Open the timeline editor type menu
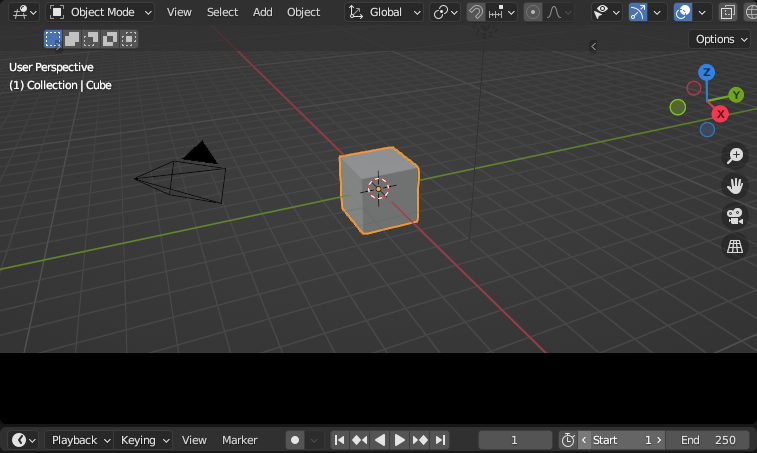This screenshot has height=453, width=757. [x=23, y=440]
